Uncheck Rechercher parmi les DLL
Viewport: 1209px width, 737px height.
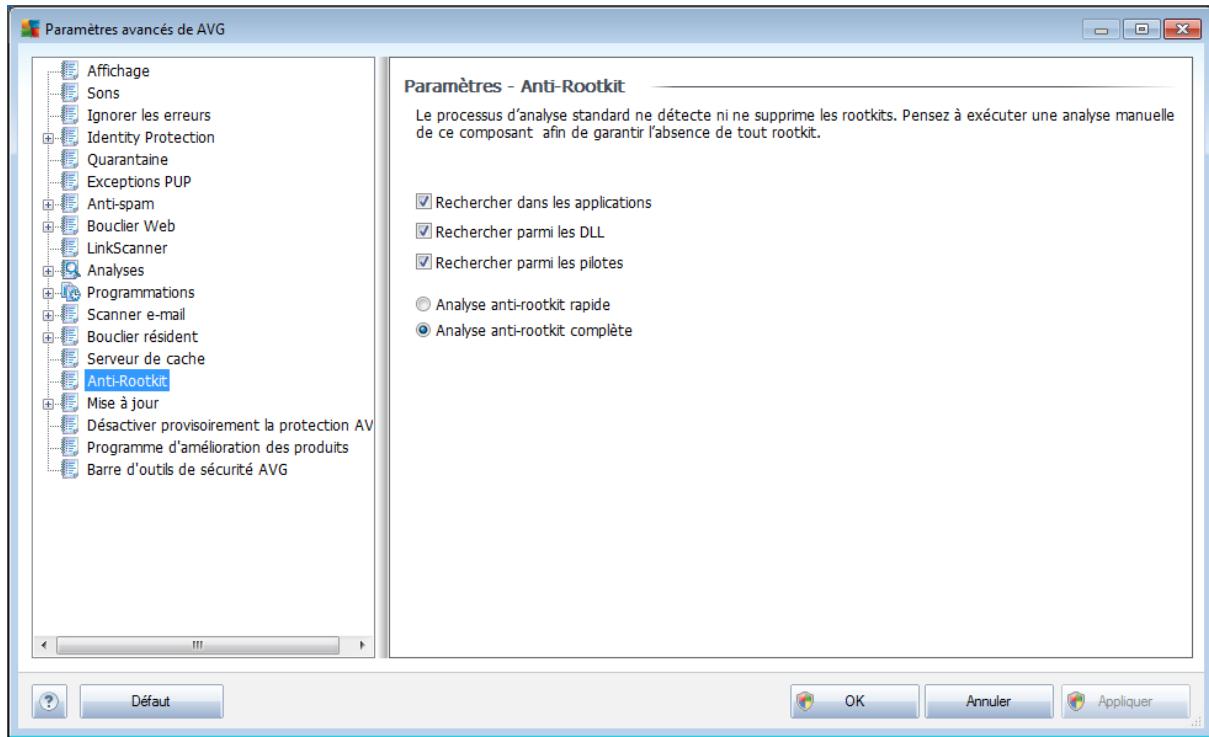click(424, 232)
